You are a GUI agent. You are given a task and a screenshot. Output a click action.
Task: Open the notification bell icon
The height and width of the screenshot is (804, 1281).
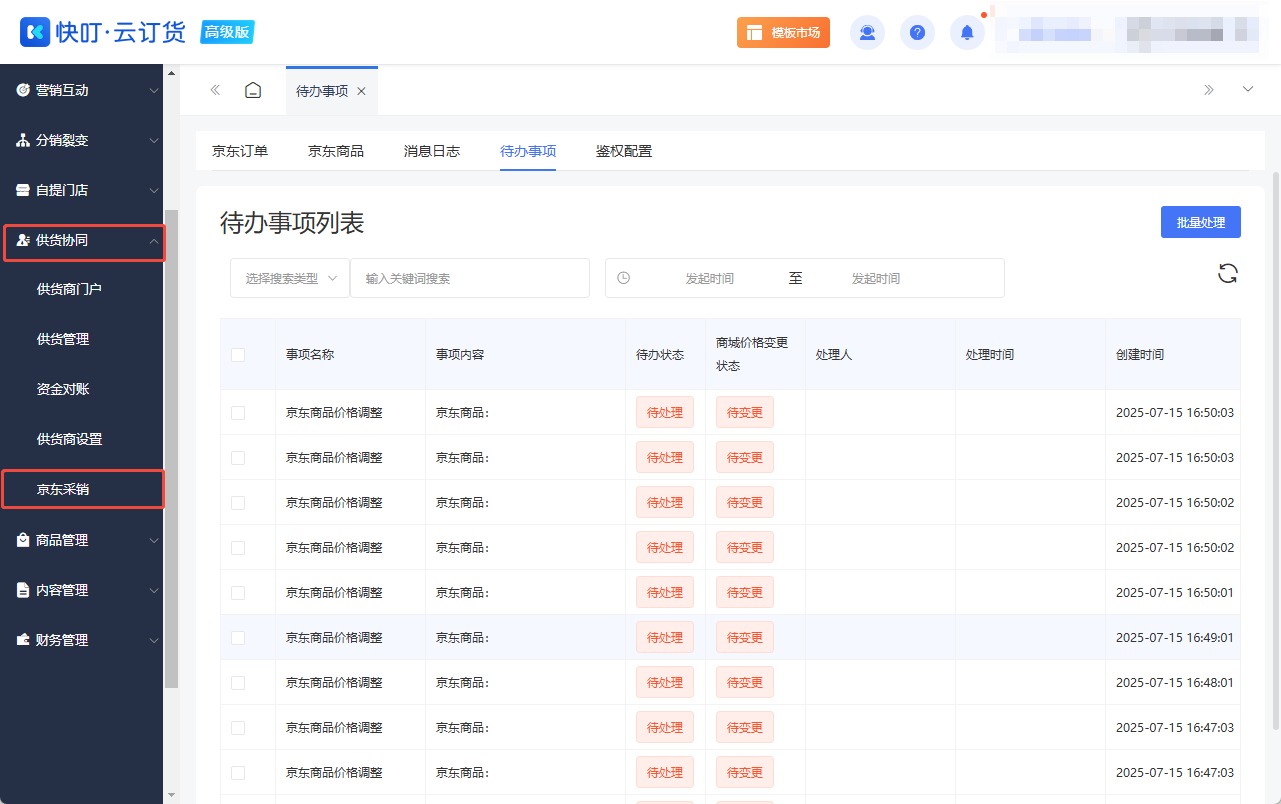(x=967, y=32)
